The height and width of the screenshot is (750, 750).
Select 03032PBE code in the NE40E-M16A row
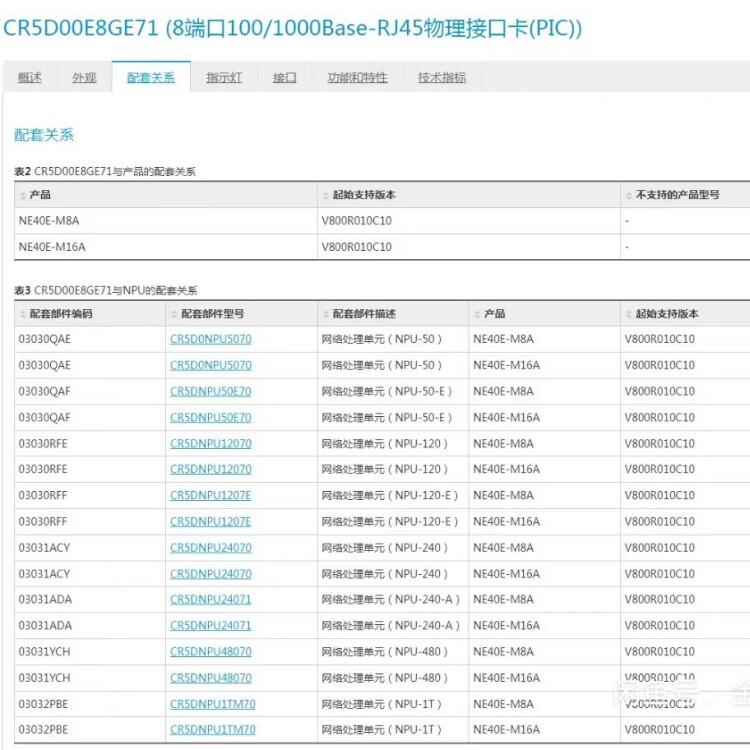tap(43, 730)
